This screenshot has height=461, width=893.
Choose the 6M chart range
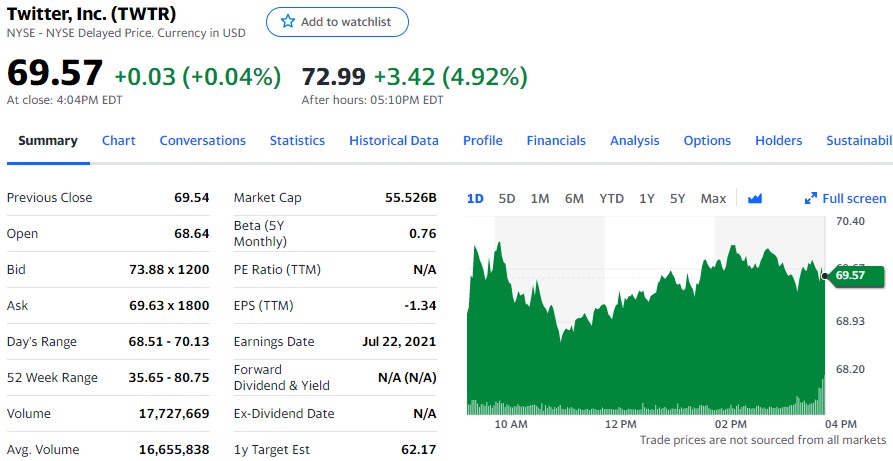[x=574, y=198]
